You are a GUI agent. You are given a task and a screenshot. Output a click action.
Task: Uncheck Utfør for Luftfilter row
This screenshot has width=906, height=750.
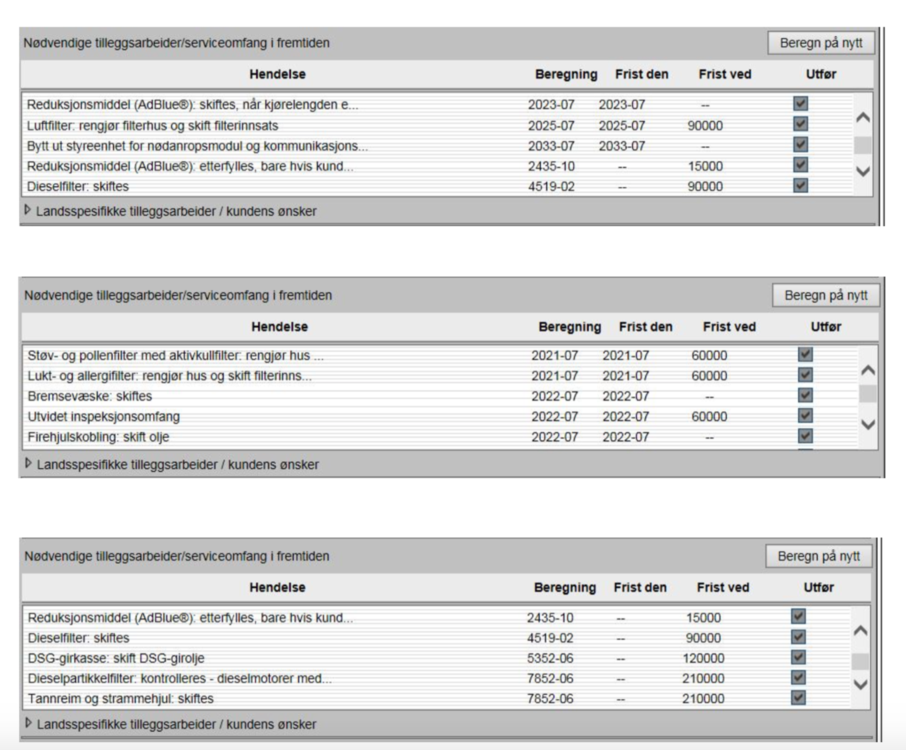click(x=800, y=124)
